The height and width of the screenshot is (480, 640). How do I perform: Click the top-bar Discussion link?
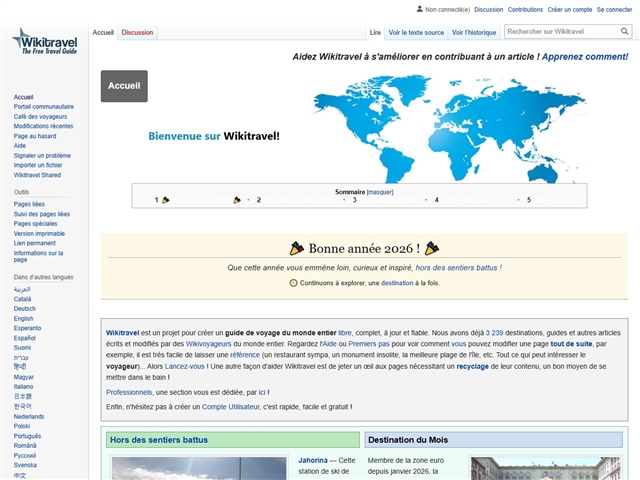(x=489, y=9)
